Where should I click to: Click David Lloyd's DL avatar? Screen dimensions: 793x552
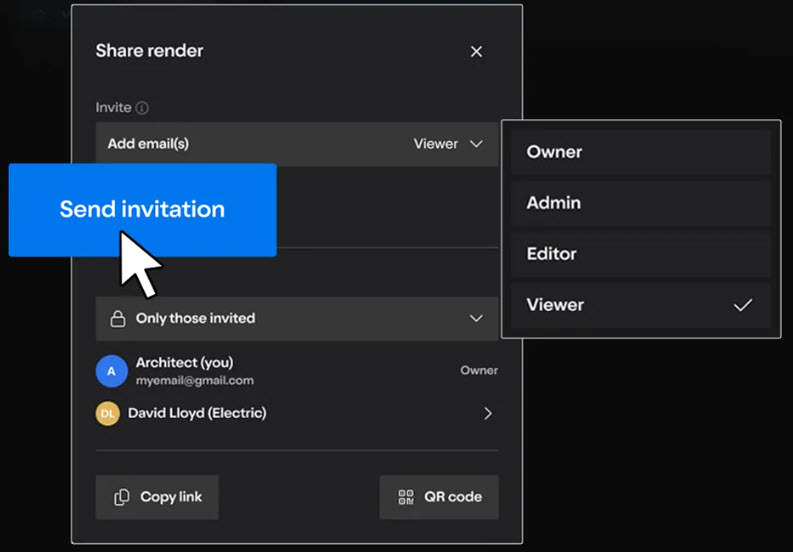coord(107,413)
